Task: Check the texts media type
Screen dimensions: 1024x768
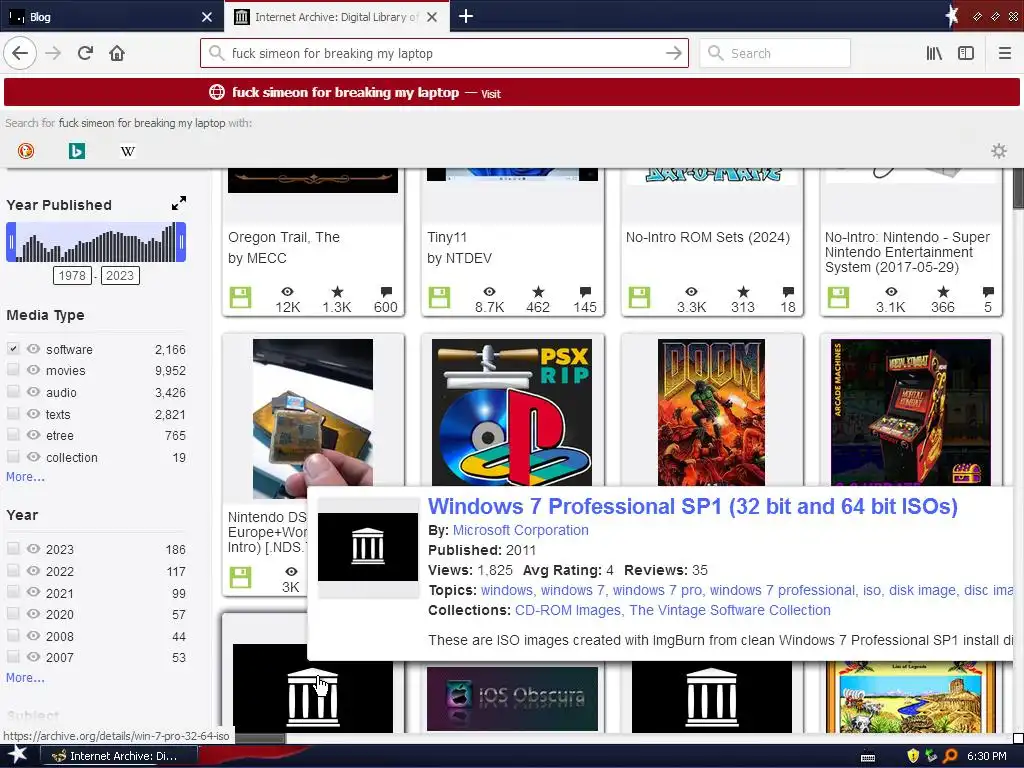Action: click(x=12, y=413)
